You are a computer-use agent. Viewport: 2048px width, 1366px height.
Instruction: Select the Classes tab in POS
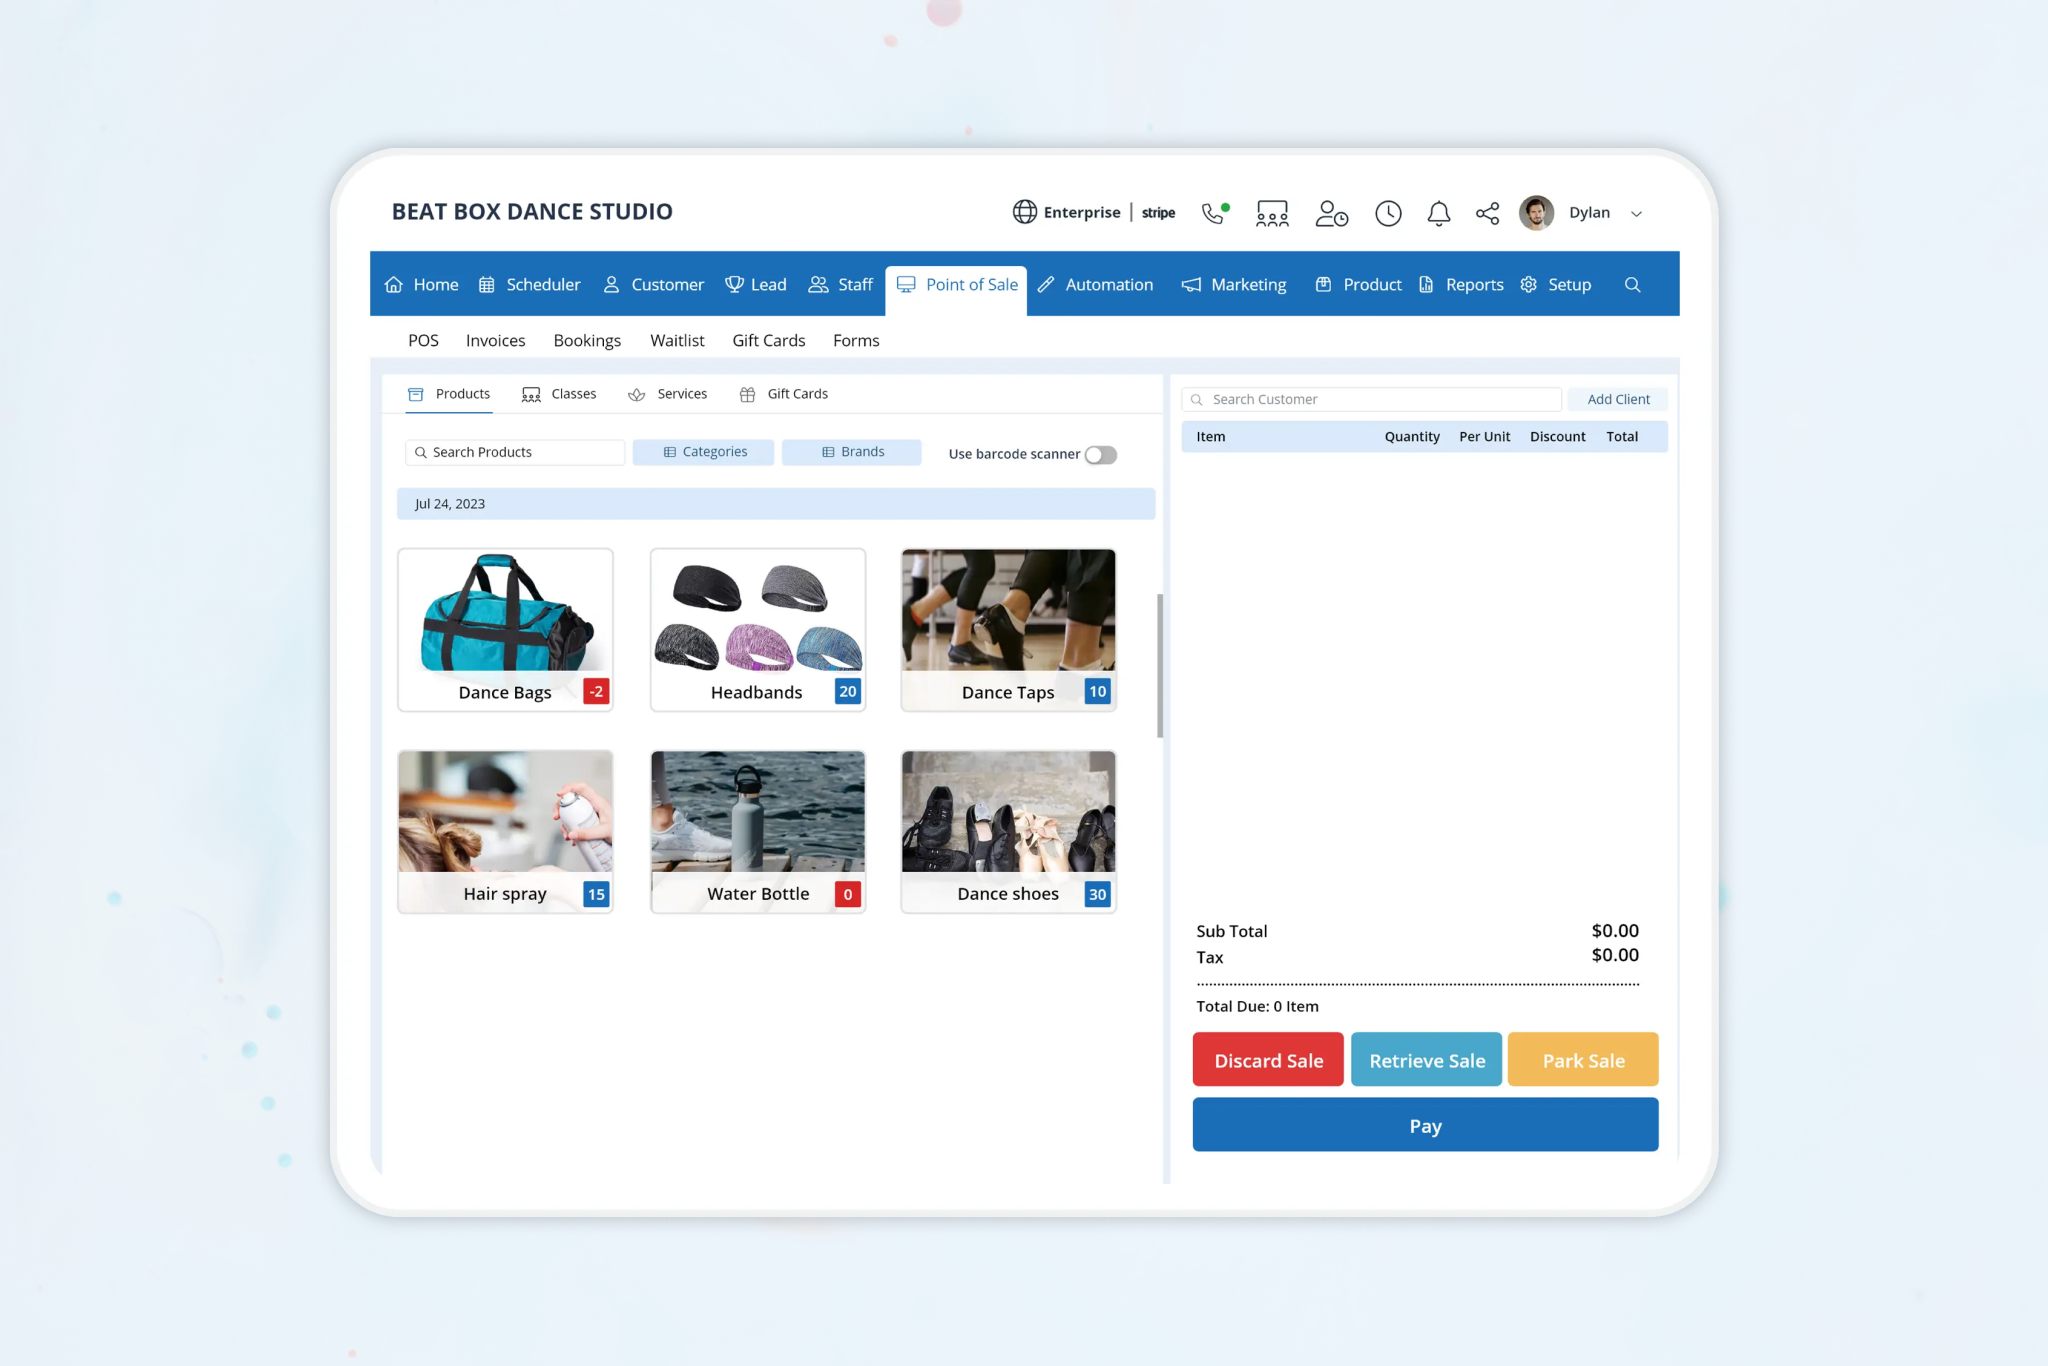point(573,393)
